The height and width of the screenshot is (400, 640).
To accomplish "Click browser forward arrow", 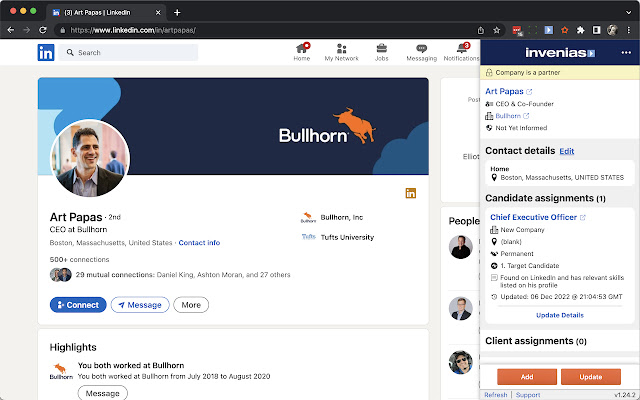I will (x=27, y=30).
